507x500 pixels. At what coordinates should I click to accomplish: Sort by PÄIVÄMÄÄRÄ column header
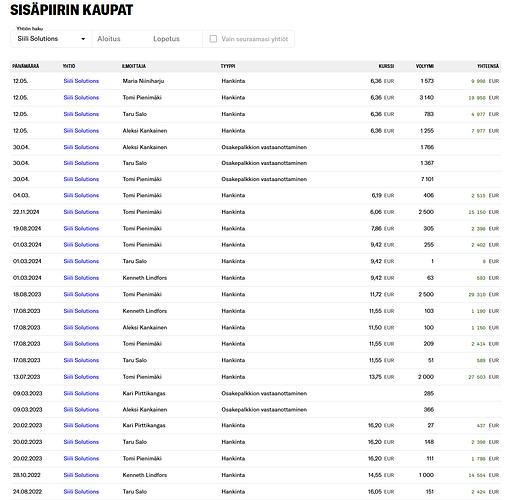tap(26, 66)
